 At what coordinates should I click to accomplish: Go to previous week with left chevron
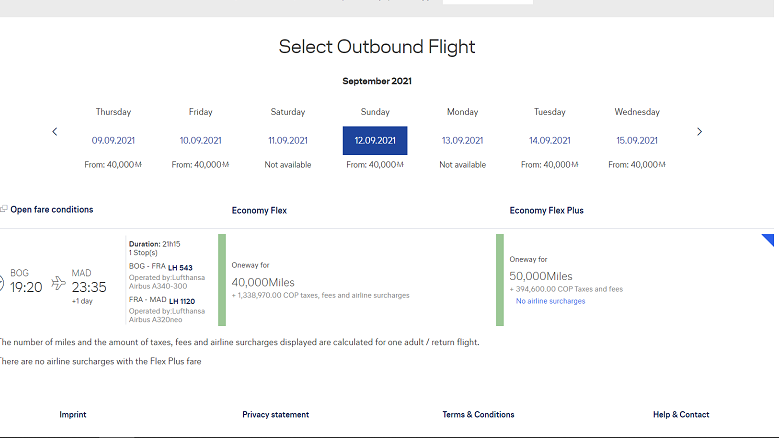55,132
